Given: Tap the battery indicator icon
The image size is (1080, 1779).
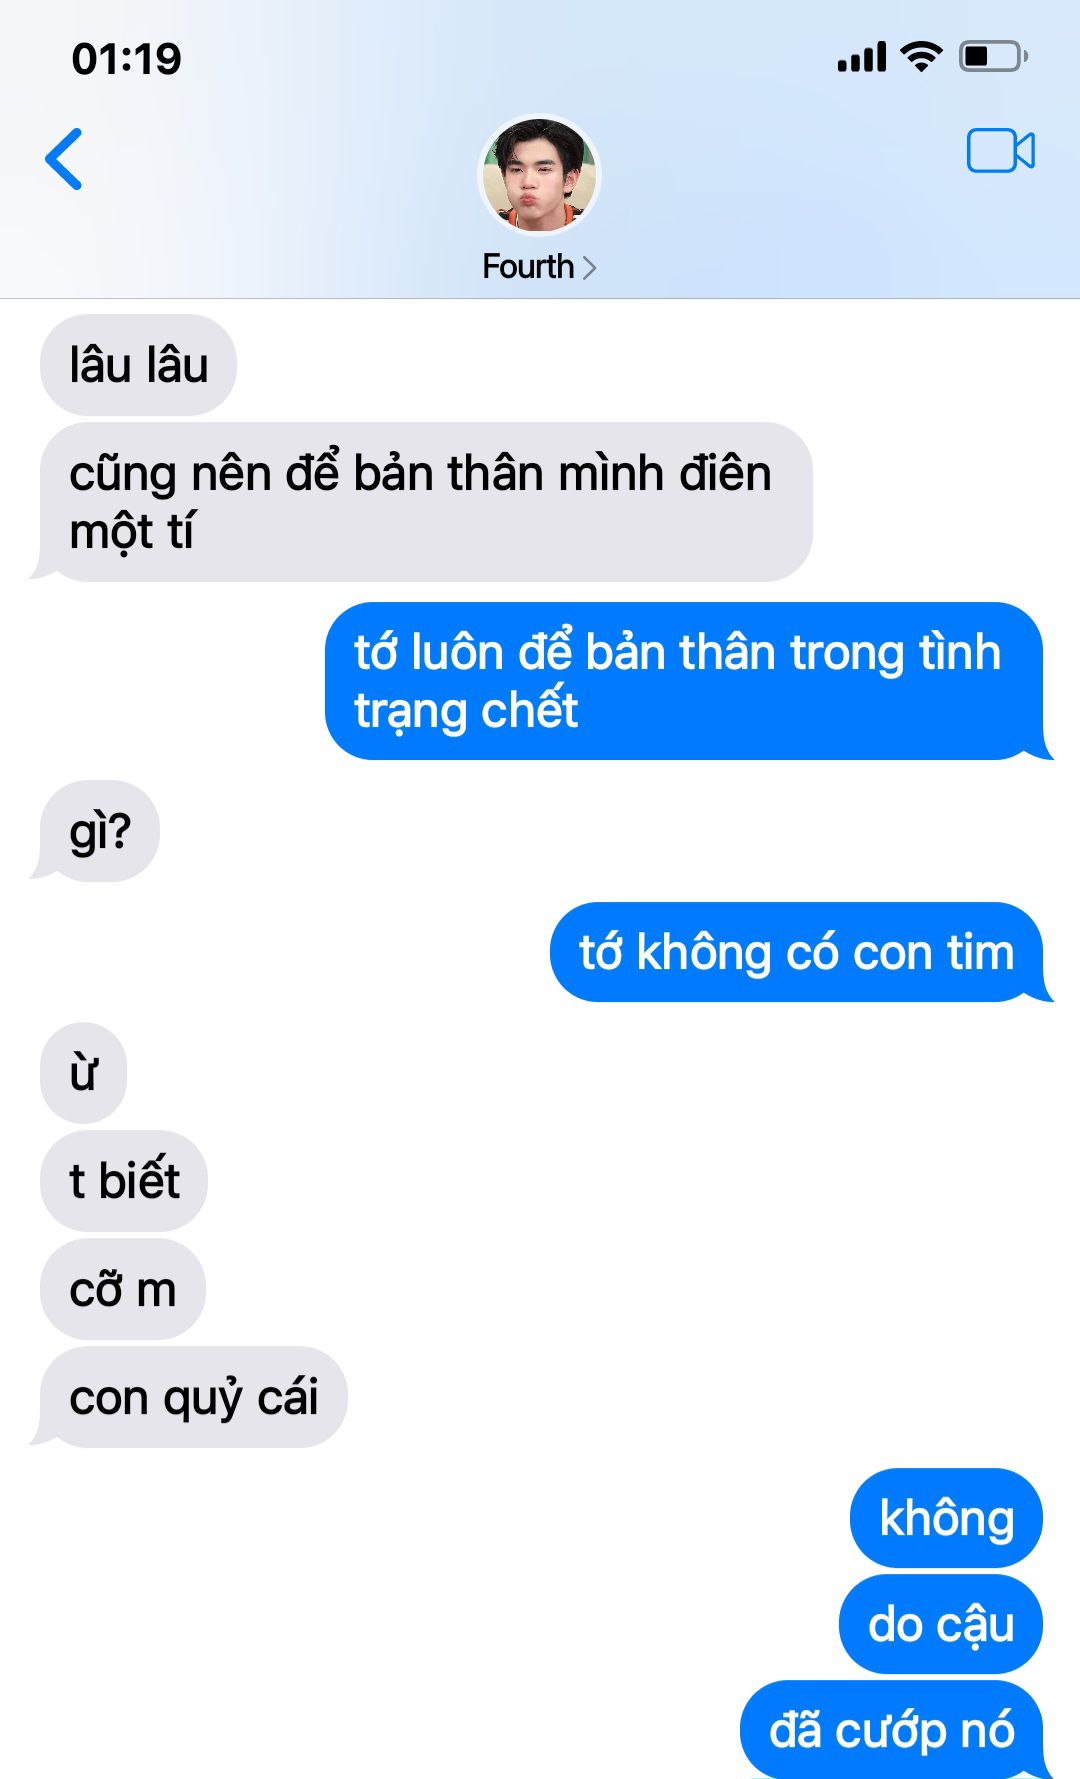Looking at the screenshot, I should (993, 56).
